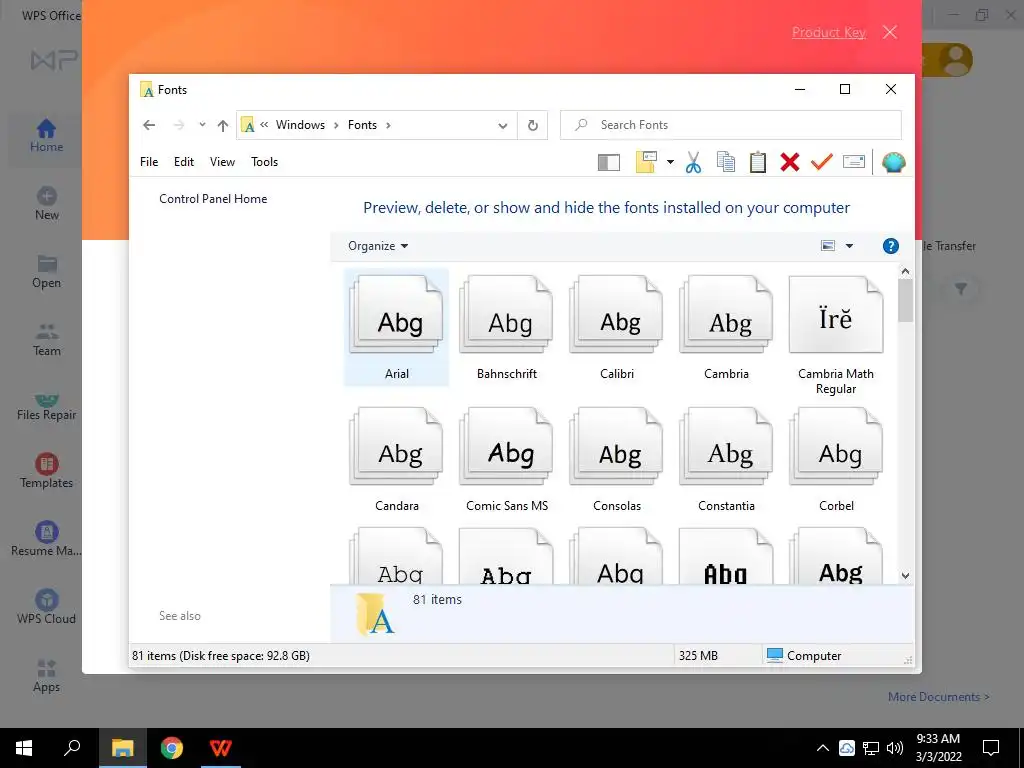Select the Consolas font
Image resolution: width=1024 pixels, height=768 pixels.
(616, 459)
